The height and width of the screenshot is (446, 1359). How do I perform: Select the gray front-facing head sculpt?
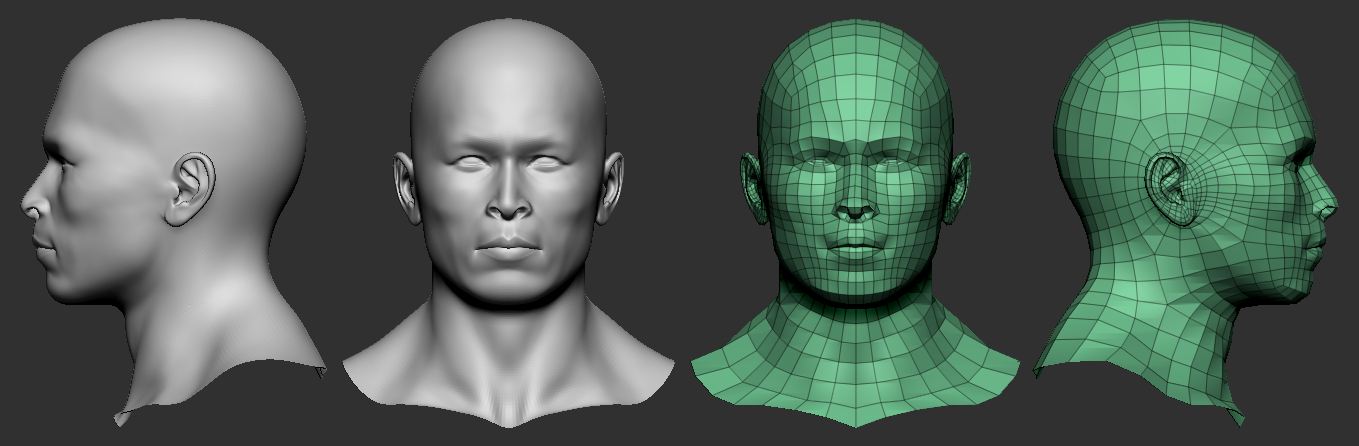coord(508,224)
